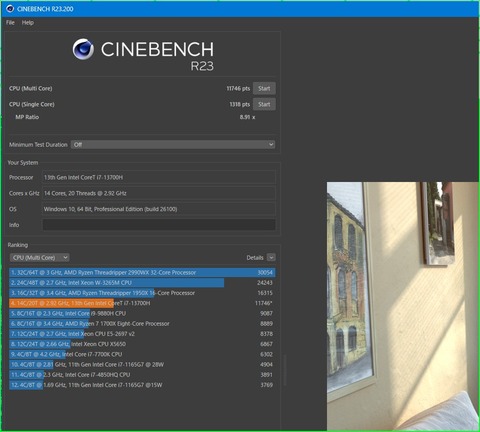This screenshot has width=480, height=432.
Task: Click the score 30054 in ranking
Action: pos(265,273)
